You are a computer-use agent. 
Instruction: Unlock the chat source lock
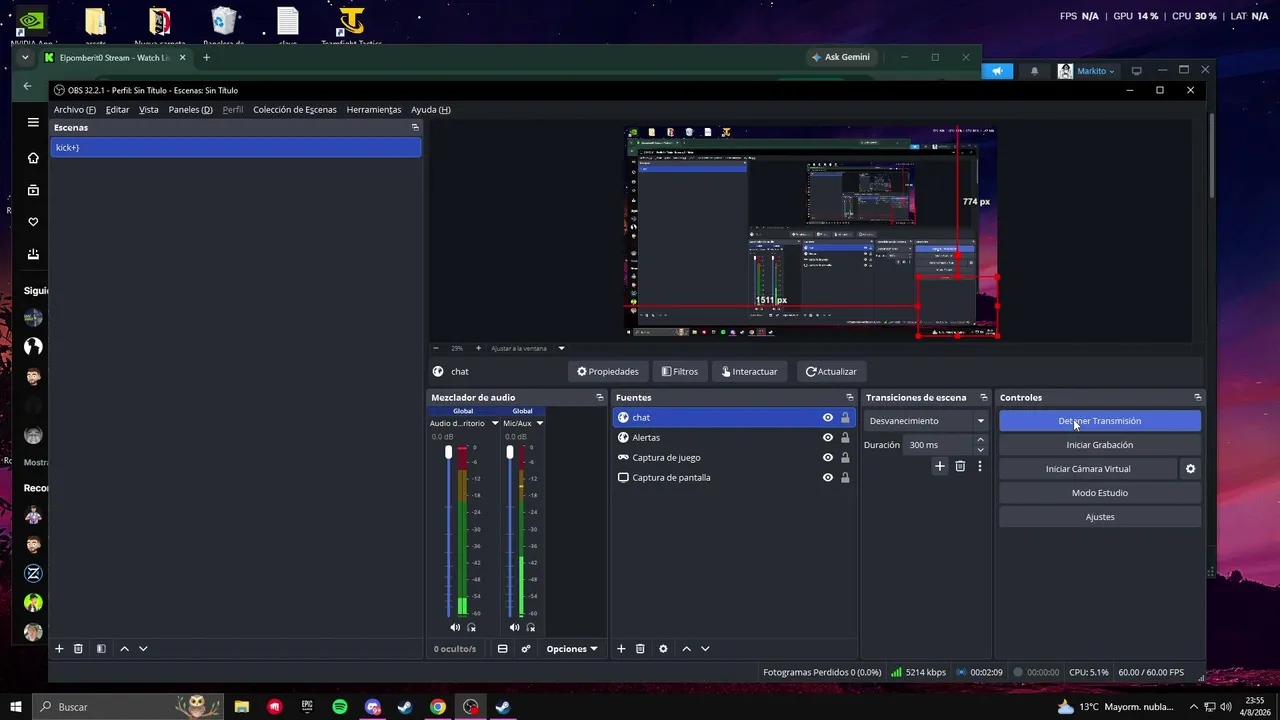pyautogui.click(x=845, y=418)
